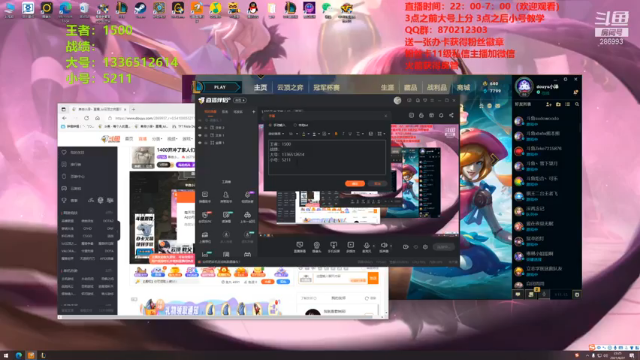The height and width of the screenshot is (360, 640).
Task: Open the font size dropdown in text dialog
Action: pos(293,134)
